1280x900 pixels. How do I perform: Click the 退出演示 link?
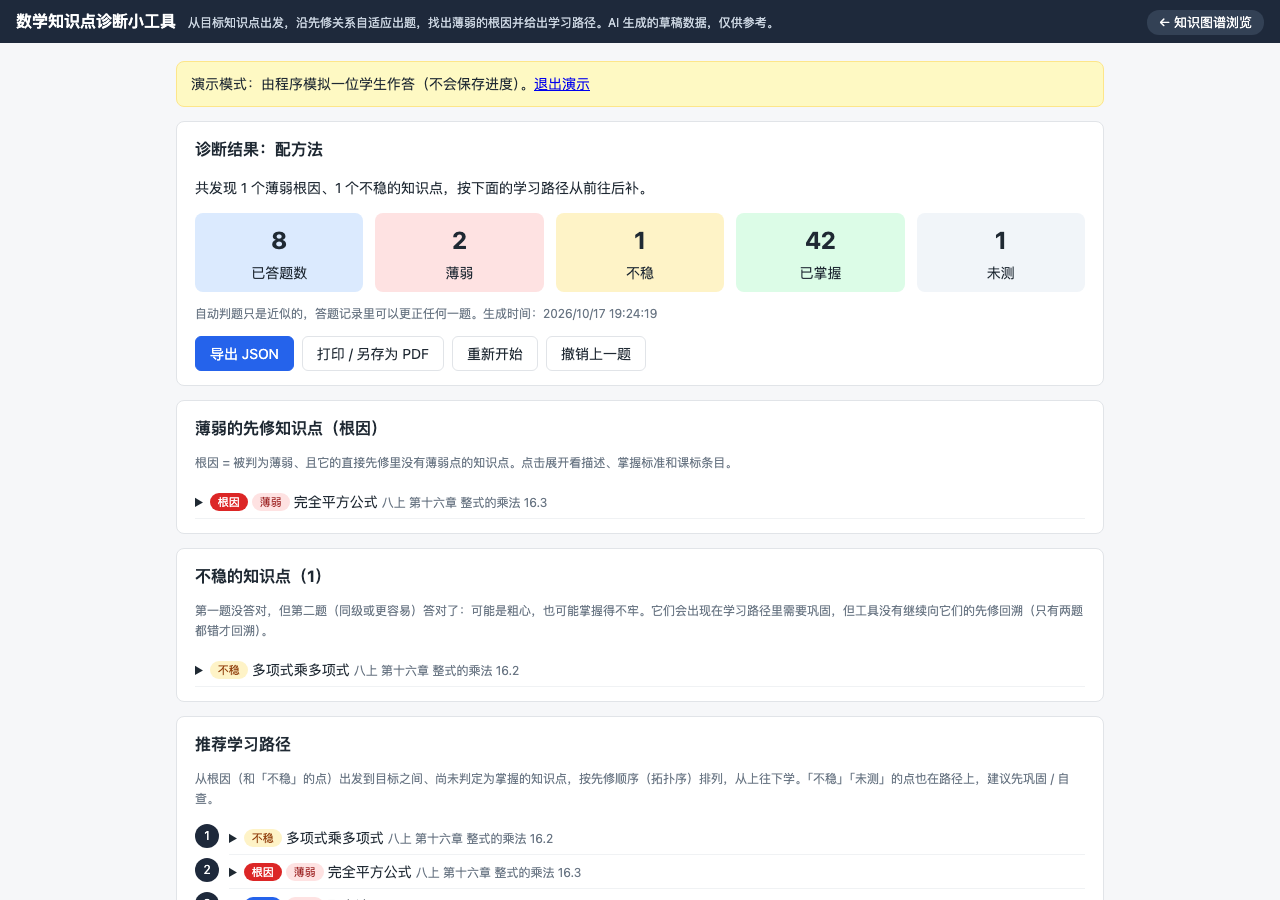point(562,84)
